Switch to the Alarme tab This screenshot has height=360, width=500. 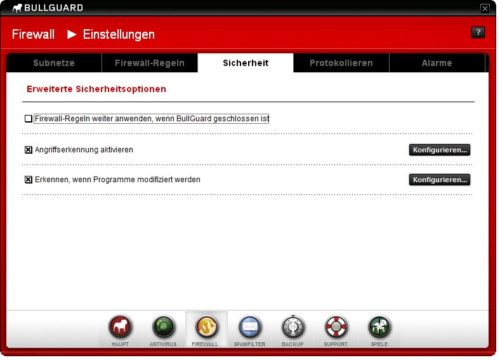coord(437,63)
